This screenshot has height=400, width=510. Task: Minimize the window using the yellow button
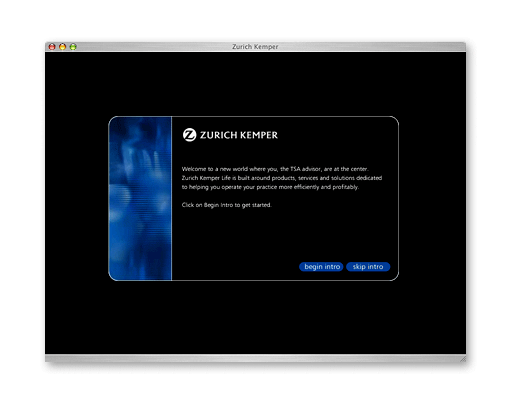(62, 47)
